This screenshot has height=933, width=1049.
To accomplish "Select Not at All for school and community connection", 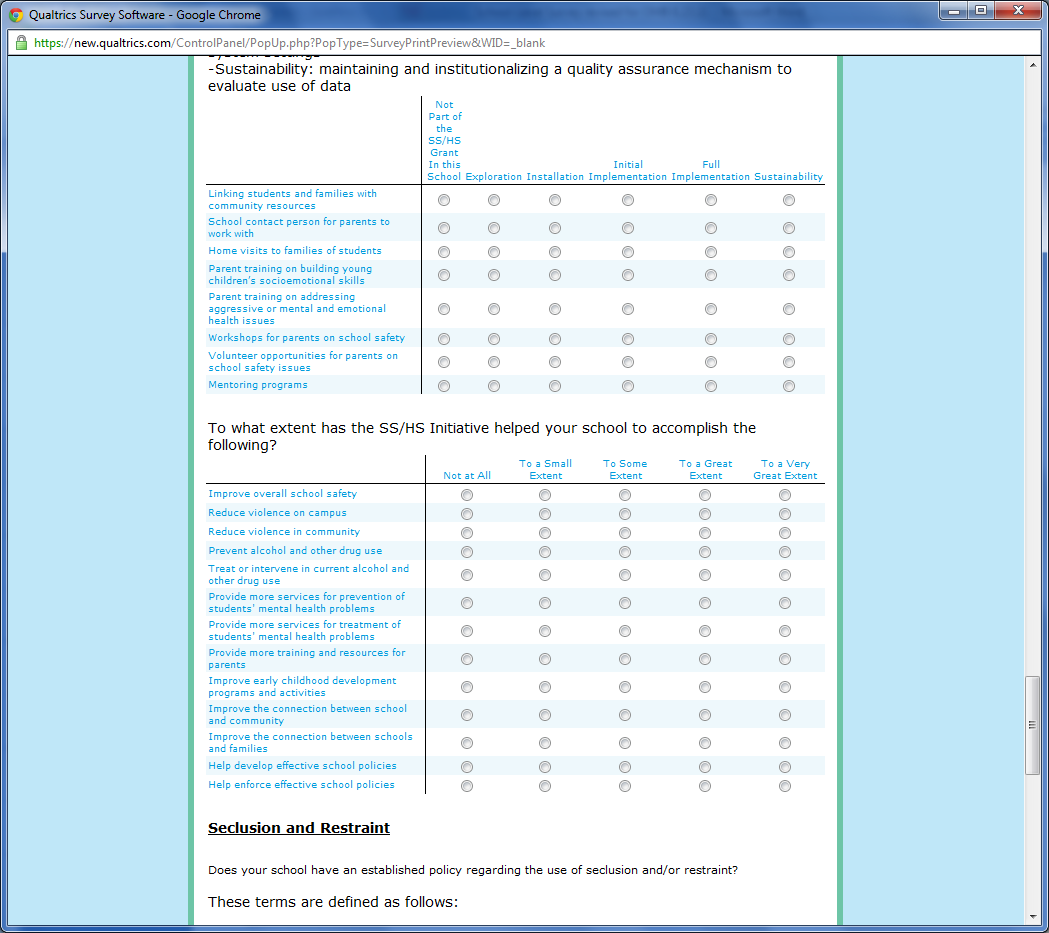I will 467,716.
